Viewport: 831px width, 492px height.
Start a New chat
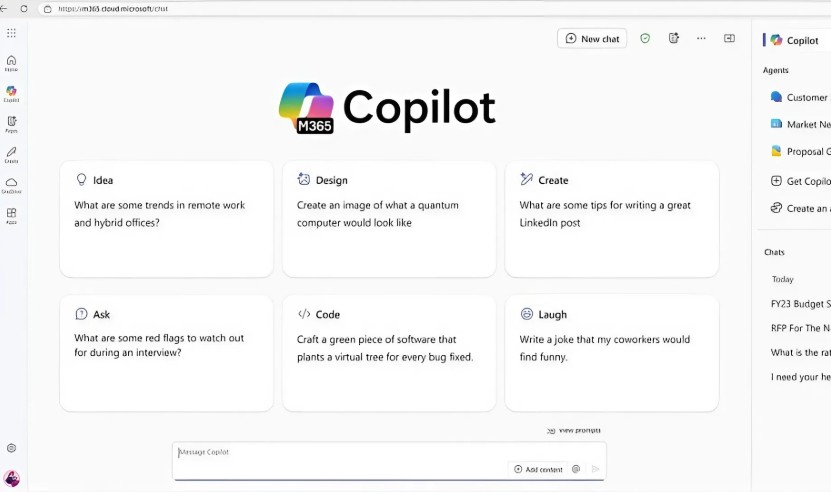592,39
